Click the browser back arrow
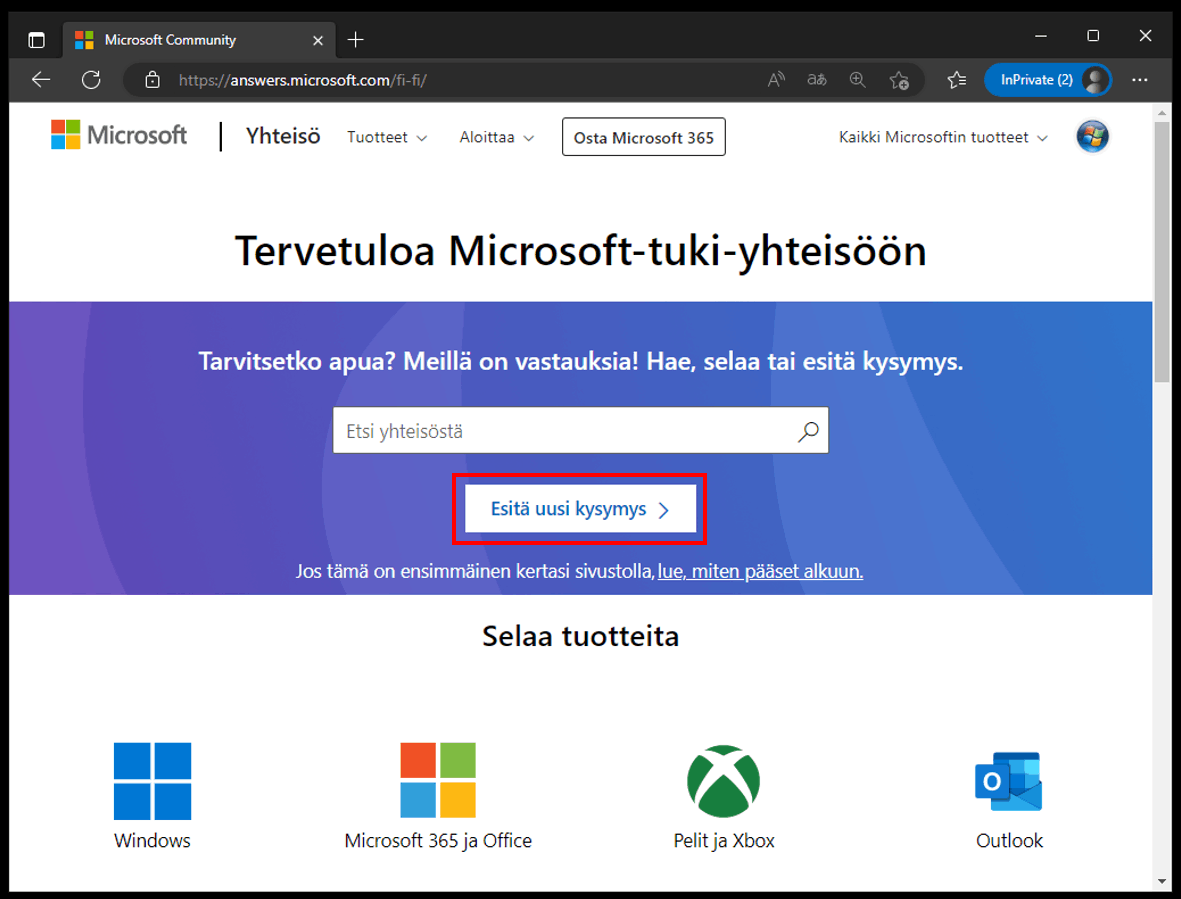 pos(41,80)
